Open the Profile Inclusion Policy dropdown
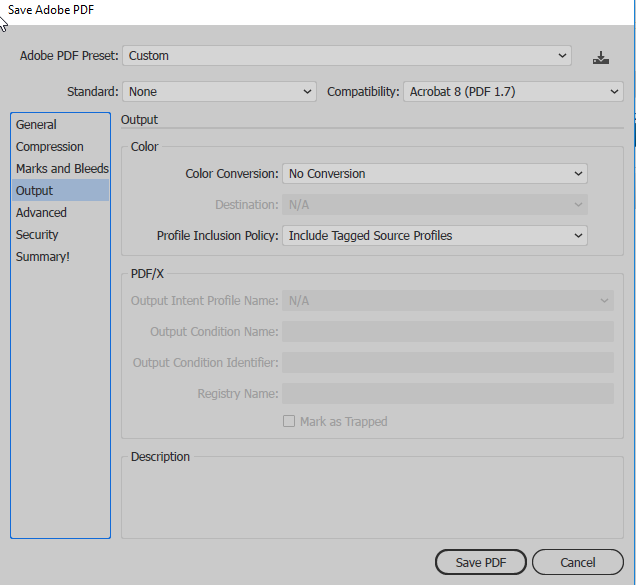636x585 pixels. tap(435, 236)
